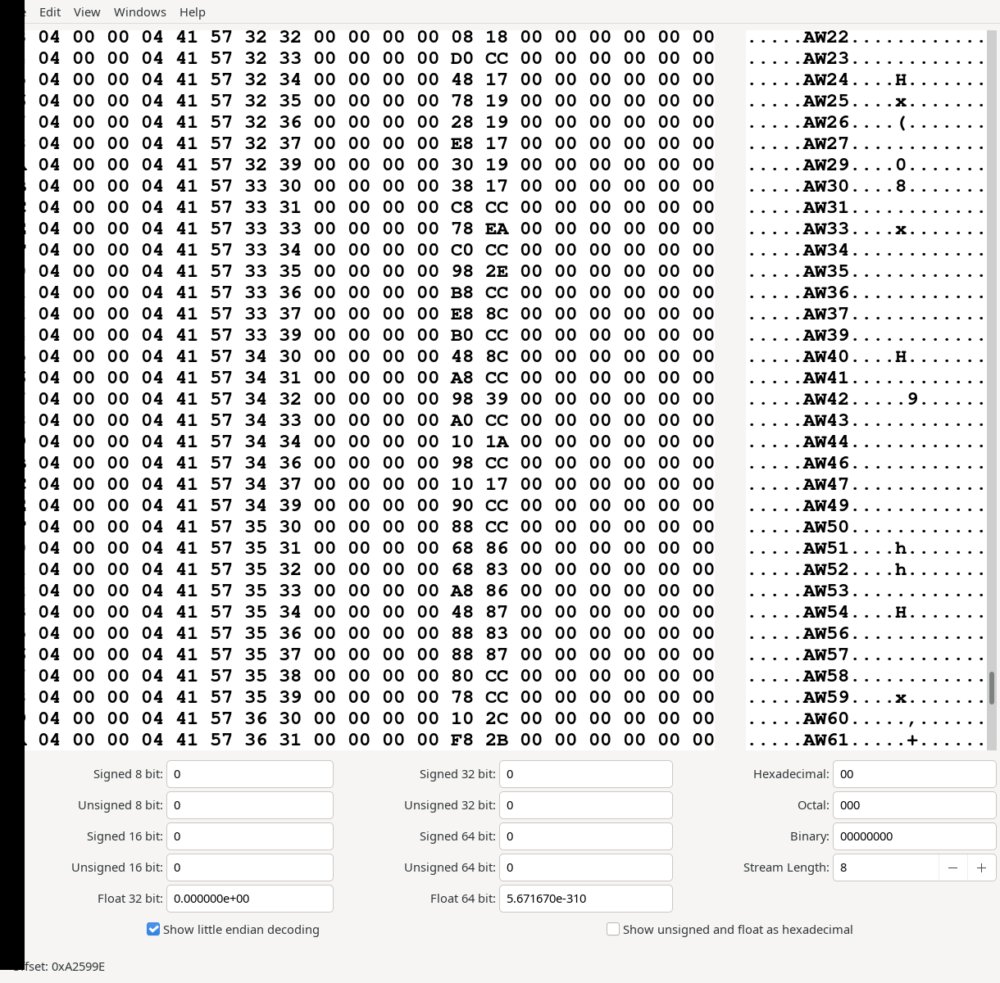The width and height of the screenshot is (1000, 983).
Task: Click the Float 32 bit field
Action: point(250,898)
